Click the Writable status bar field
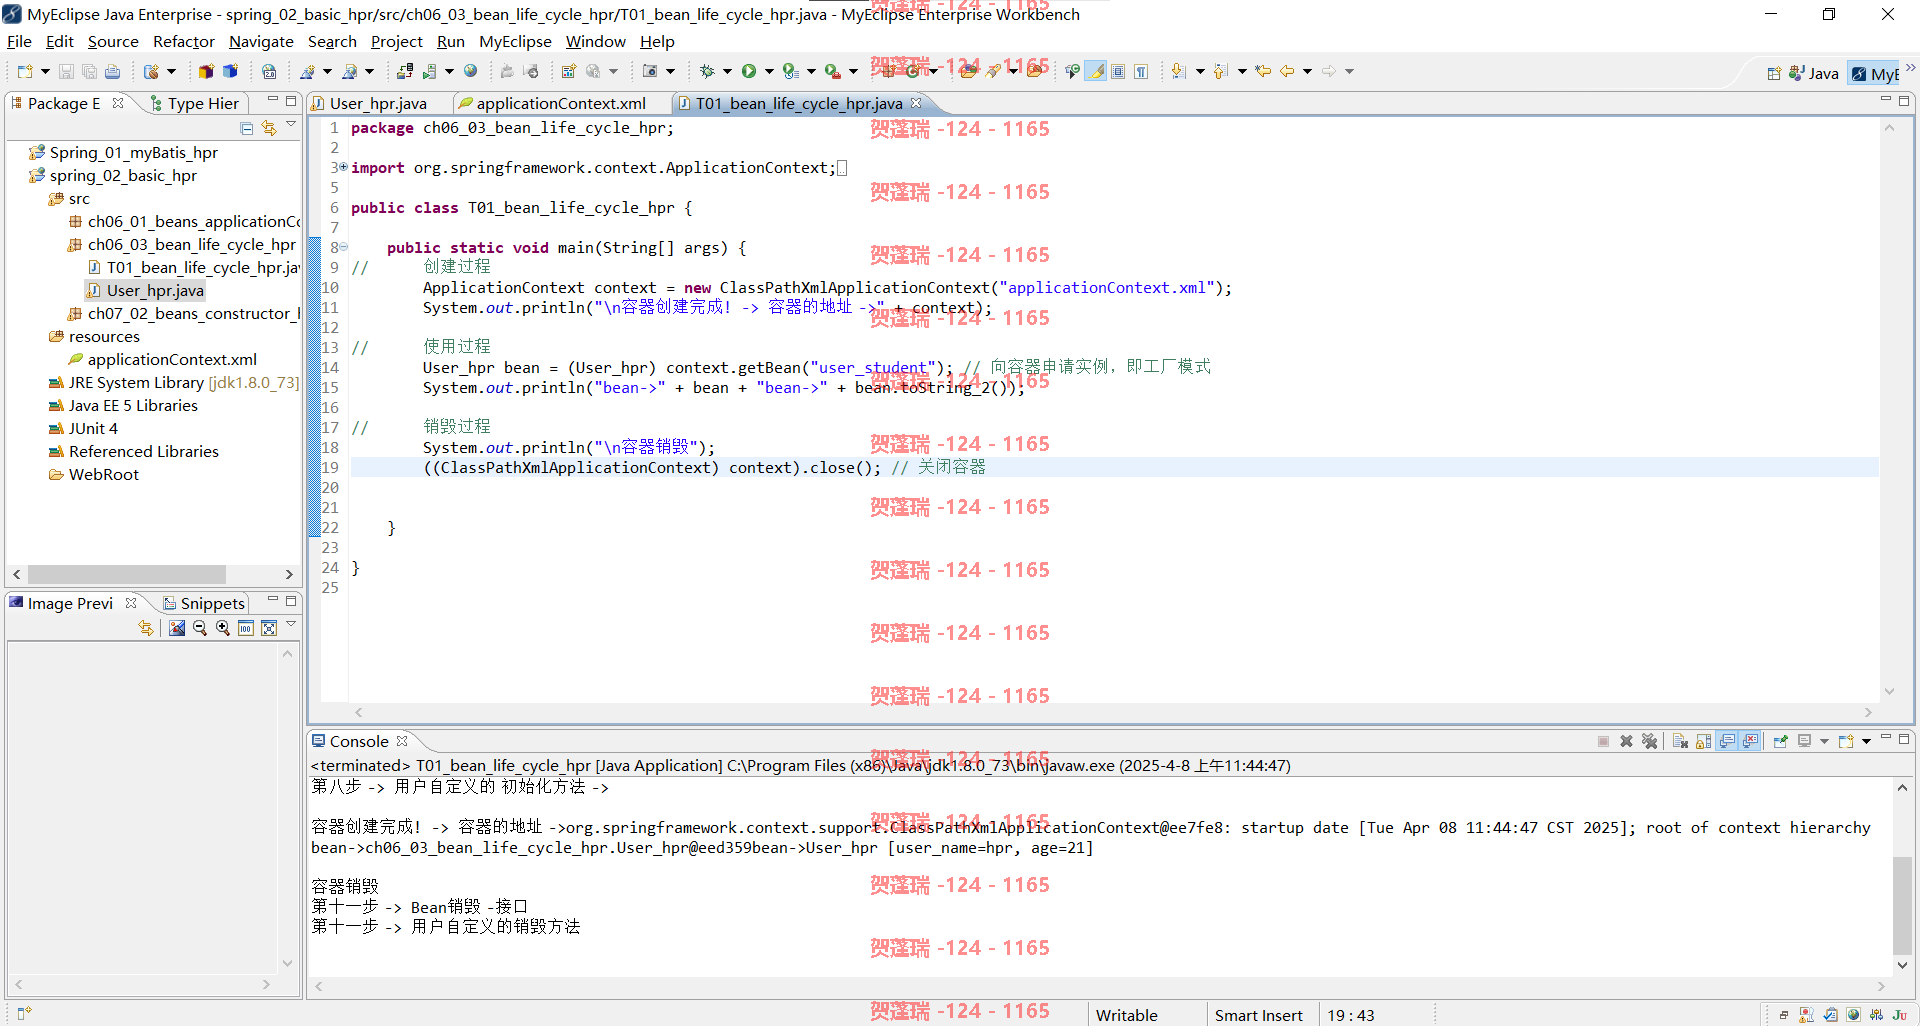Screen dimensions: 1920x1026 [x=1127, y=1015]
